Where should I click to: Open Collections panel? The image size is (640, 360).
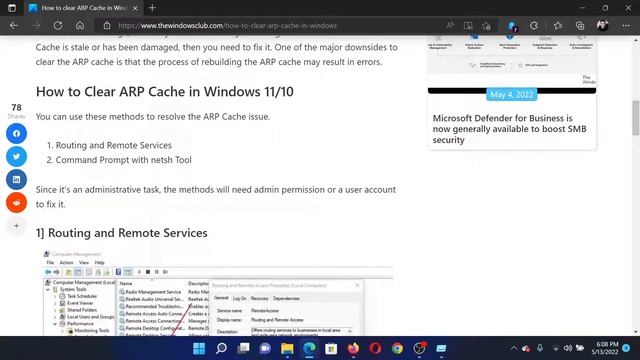pyautogui.click(x=580, y=25)
